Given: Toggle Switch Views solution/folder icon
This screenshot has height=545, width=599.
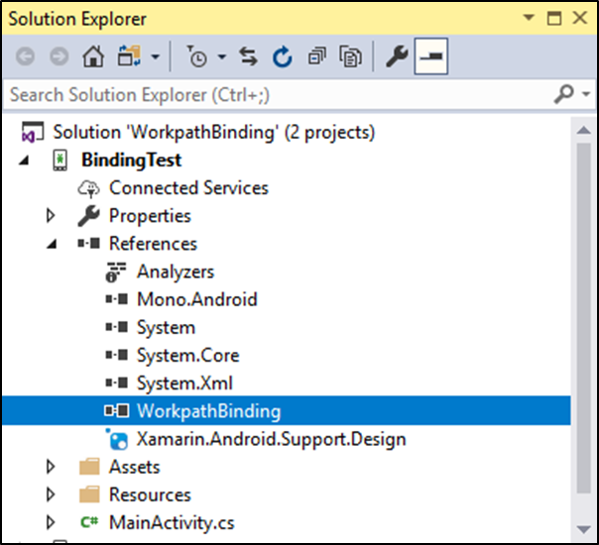Looking at the screenshot, I should pyautogui.click(x=129, y=57).
